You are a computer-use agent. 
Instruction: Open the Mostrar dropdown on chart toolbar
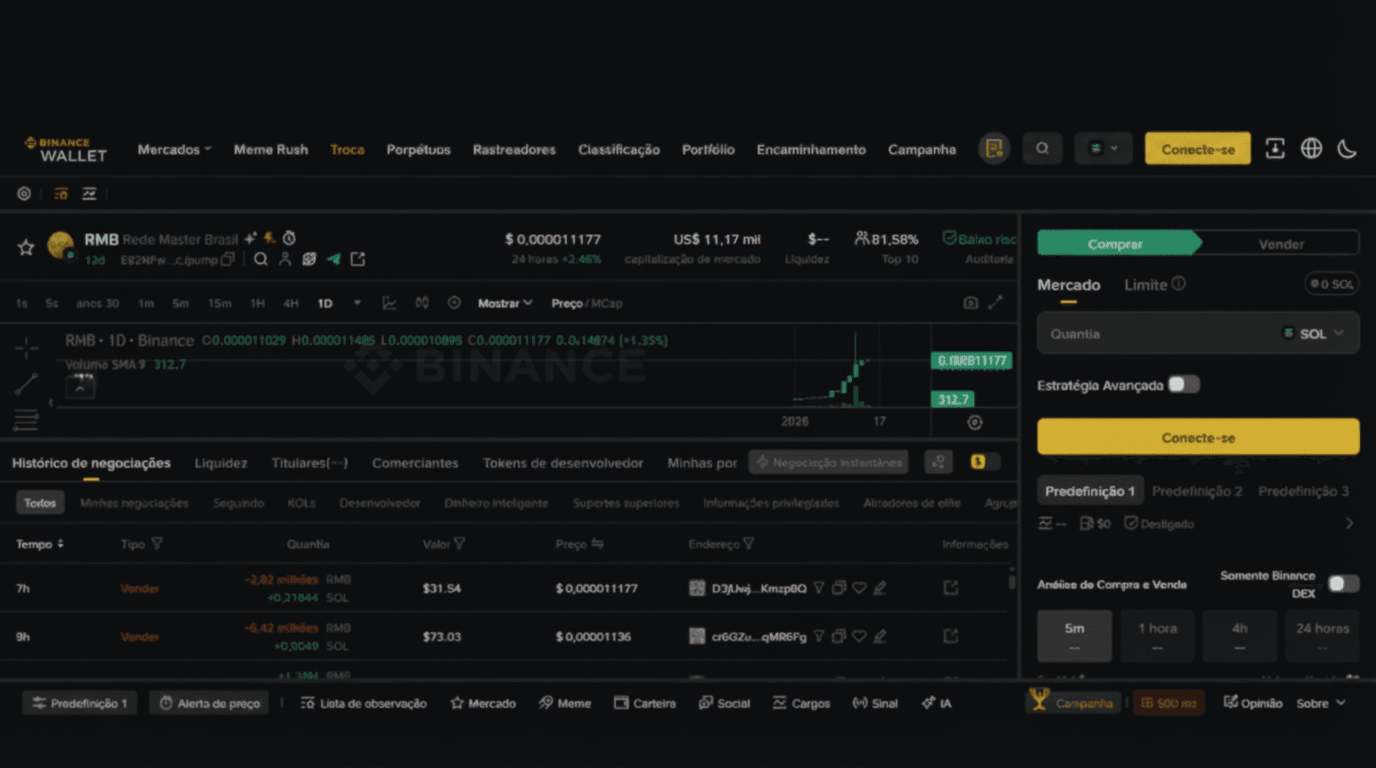tap(505, 303)
